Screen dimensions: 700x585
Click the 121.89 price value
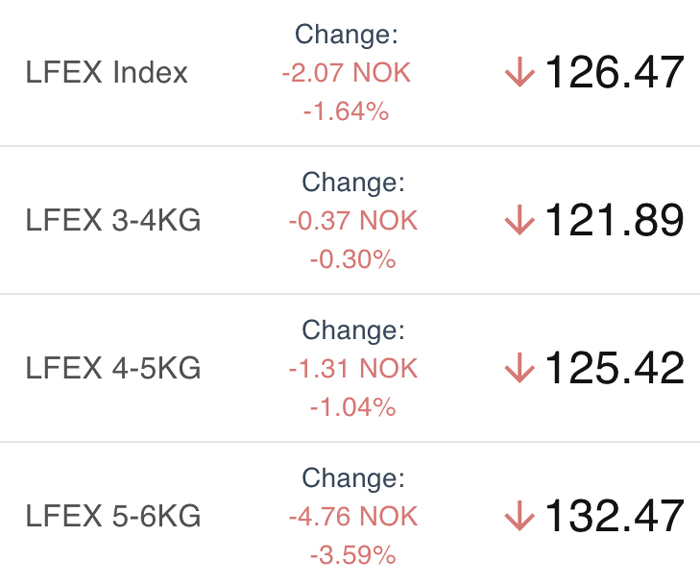[x=615, y=220]
